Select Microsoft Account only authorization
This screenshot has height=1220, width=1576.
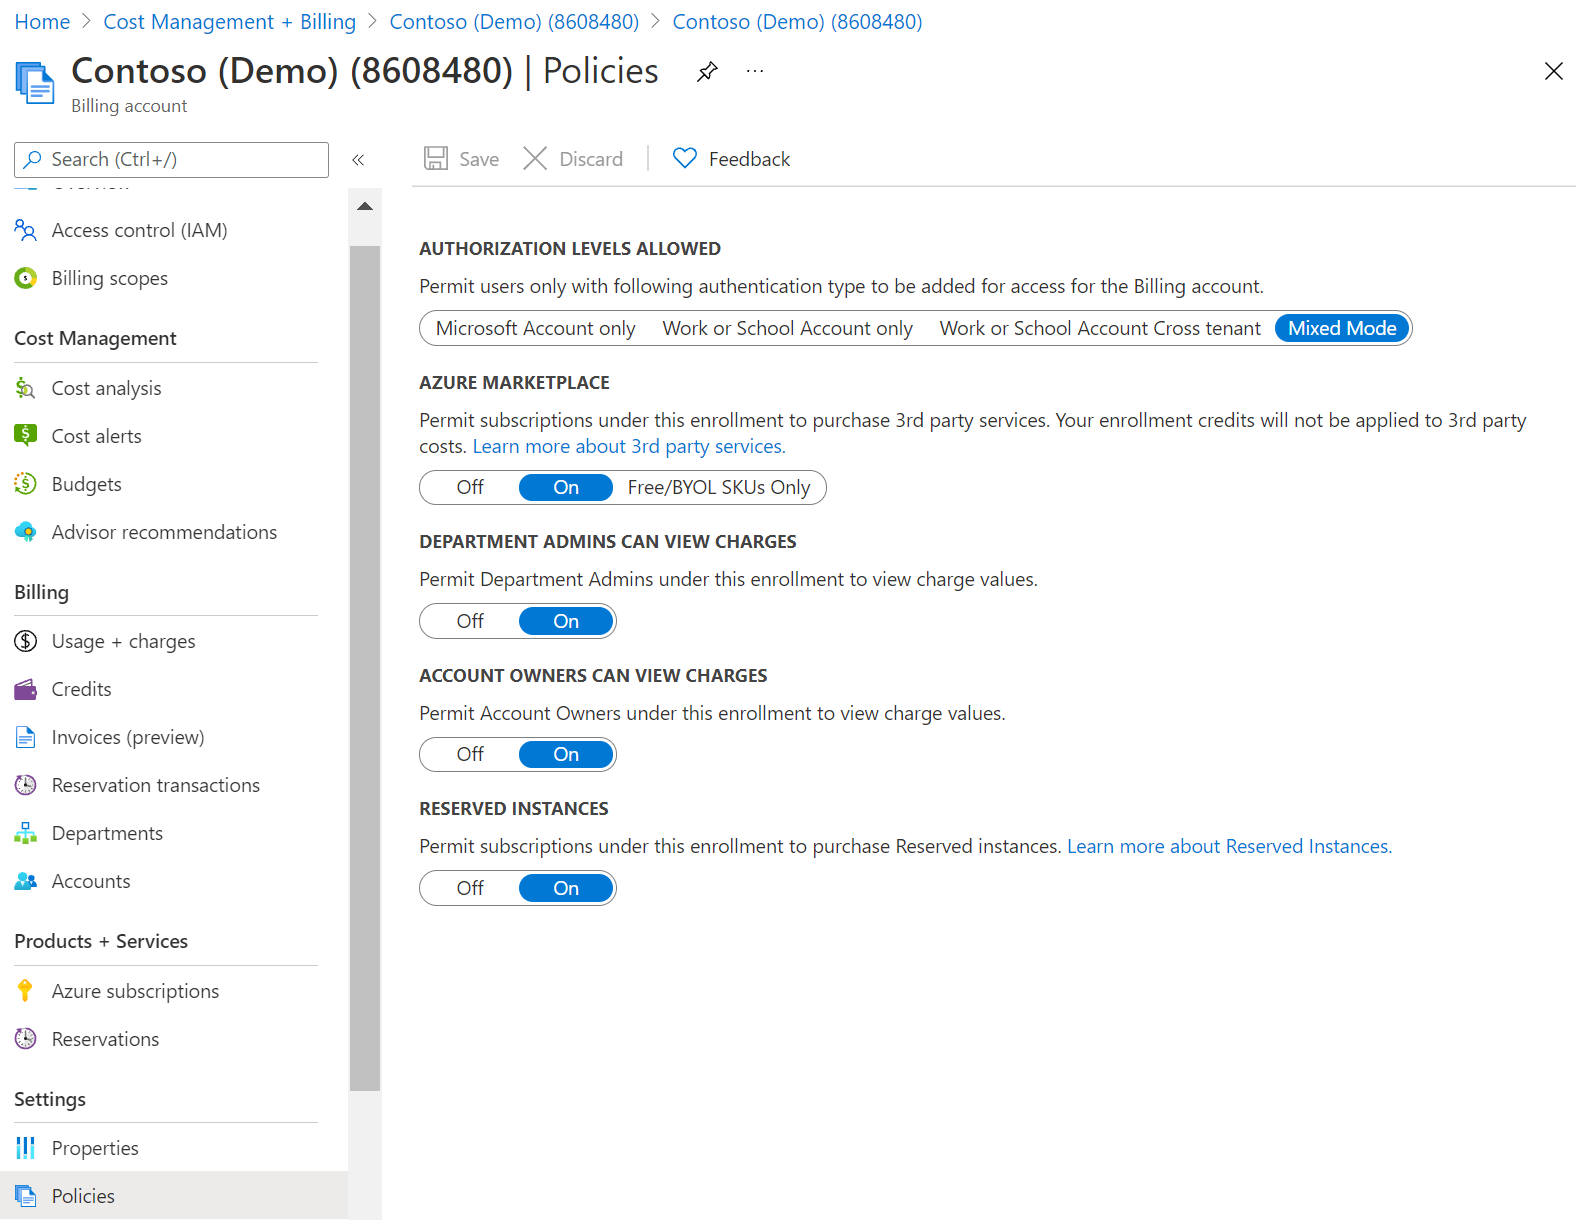[x=536, y=328]
